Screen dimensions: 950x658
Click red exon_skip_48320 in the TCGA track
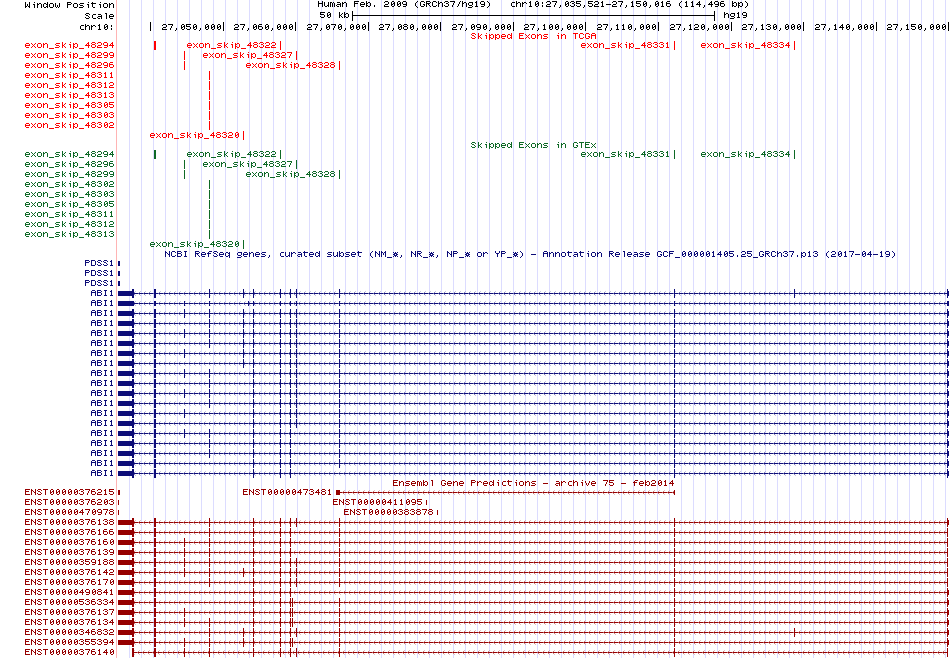pos(194,135)
